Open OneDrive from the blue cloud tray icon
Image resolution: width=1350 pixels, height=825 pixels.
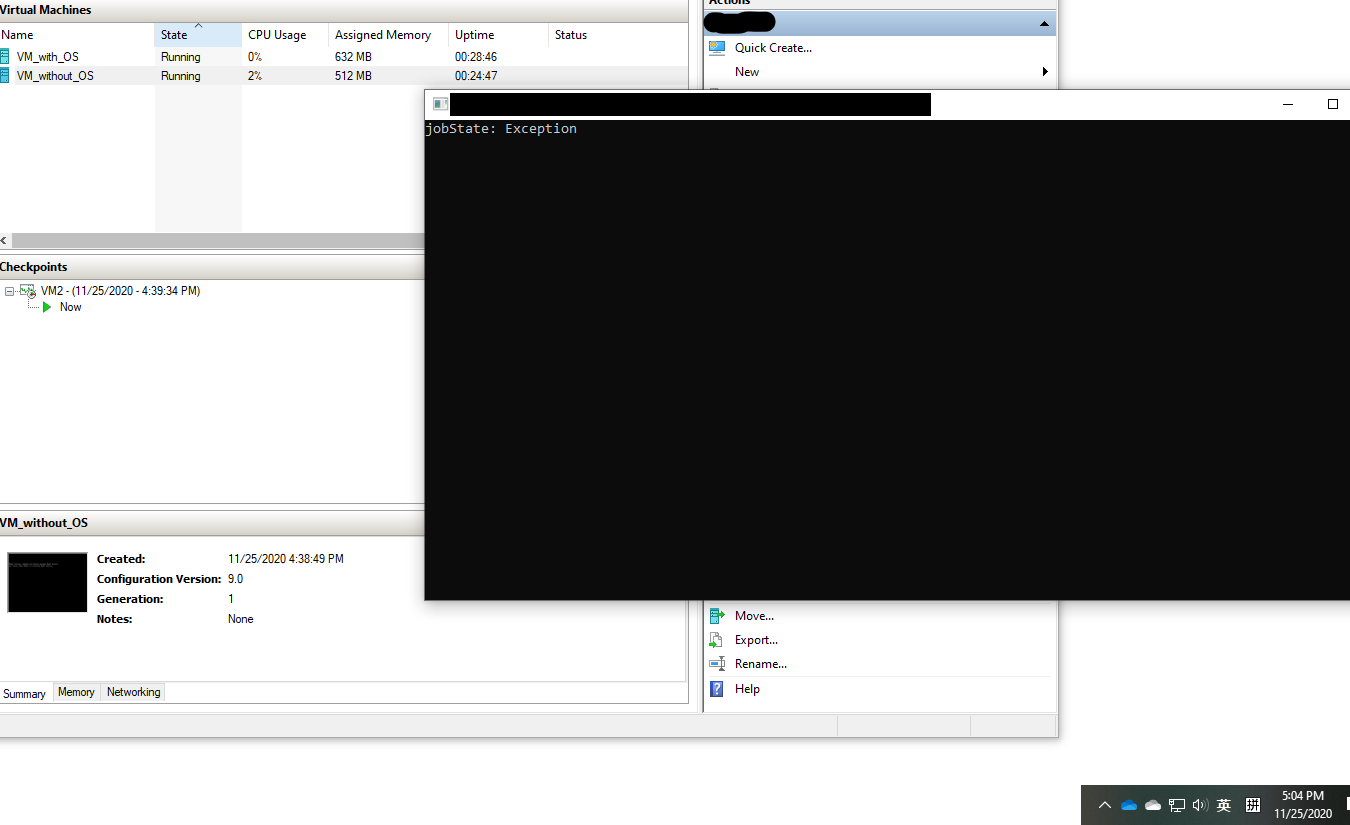pos(1129,804)
